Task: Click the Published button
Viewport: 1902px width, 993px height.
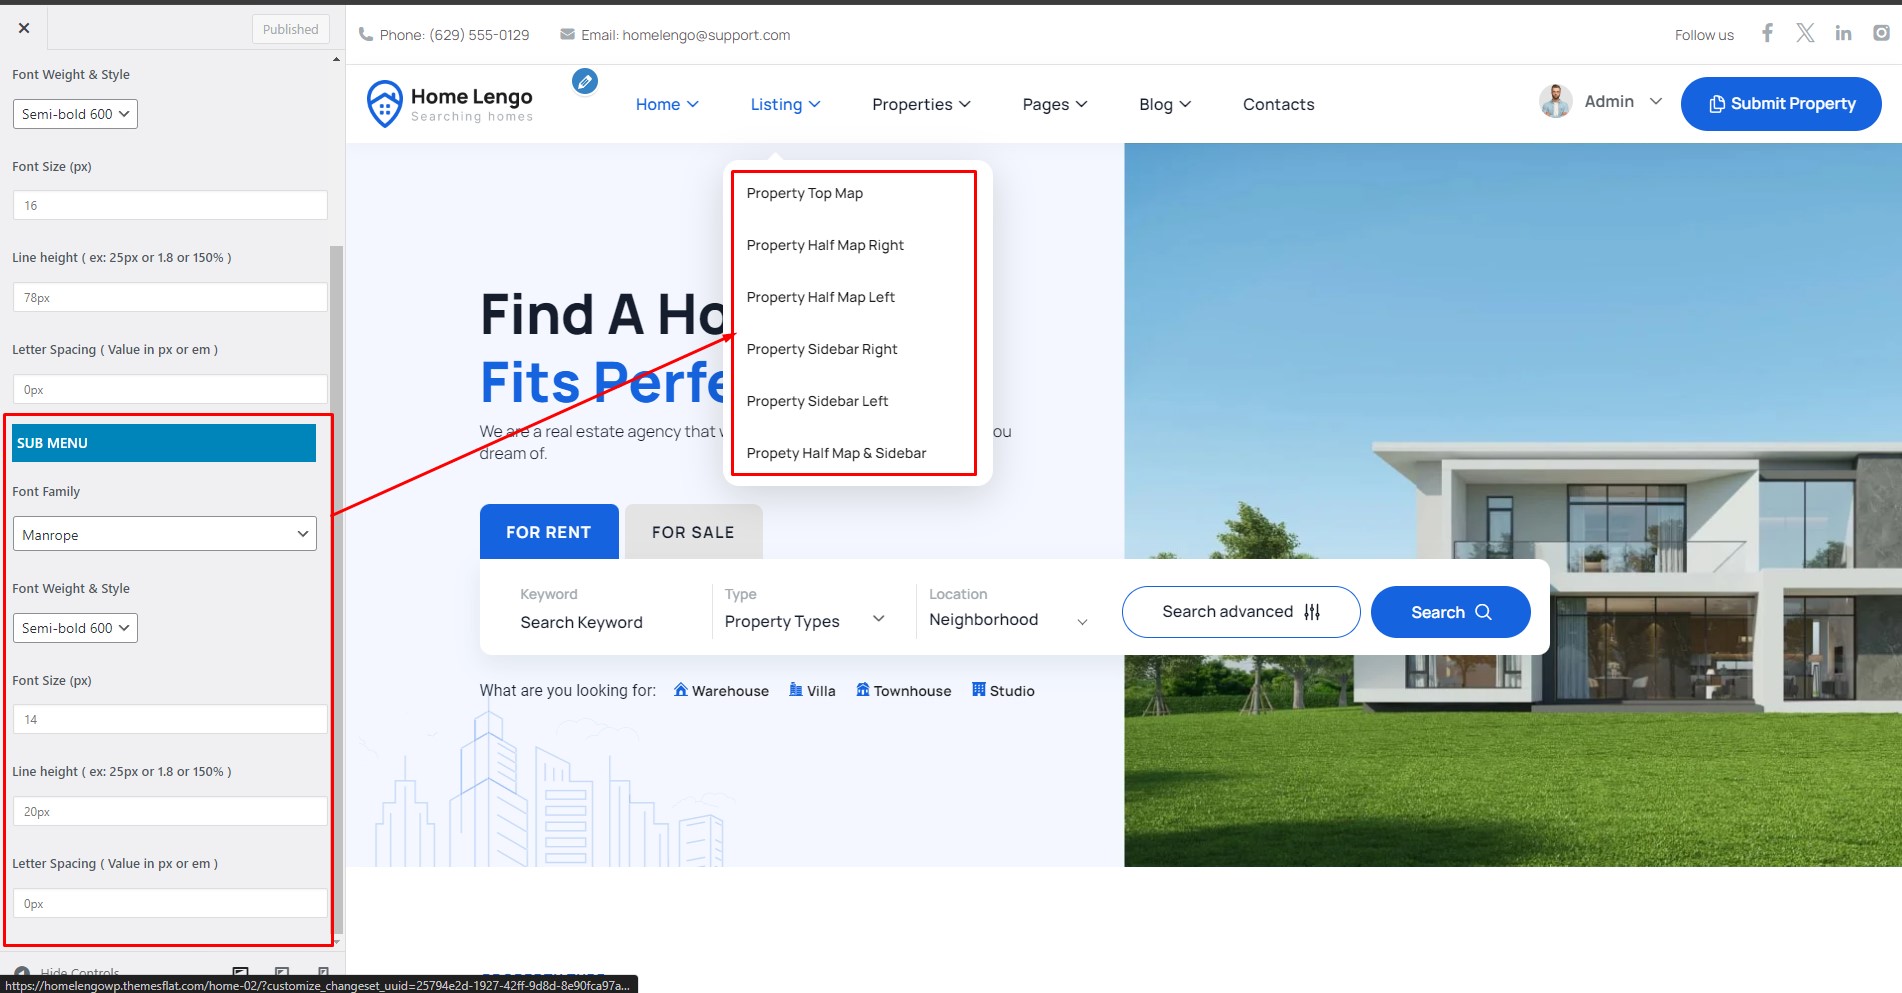Action: 290,29
